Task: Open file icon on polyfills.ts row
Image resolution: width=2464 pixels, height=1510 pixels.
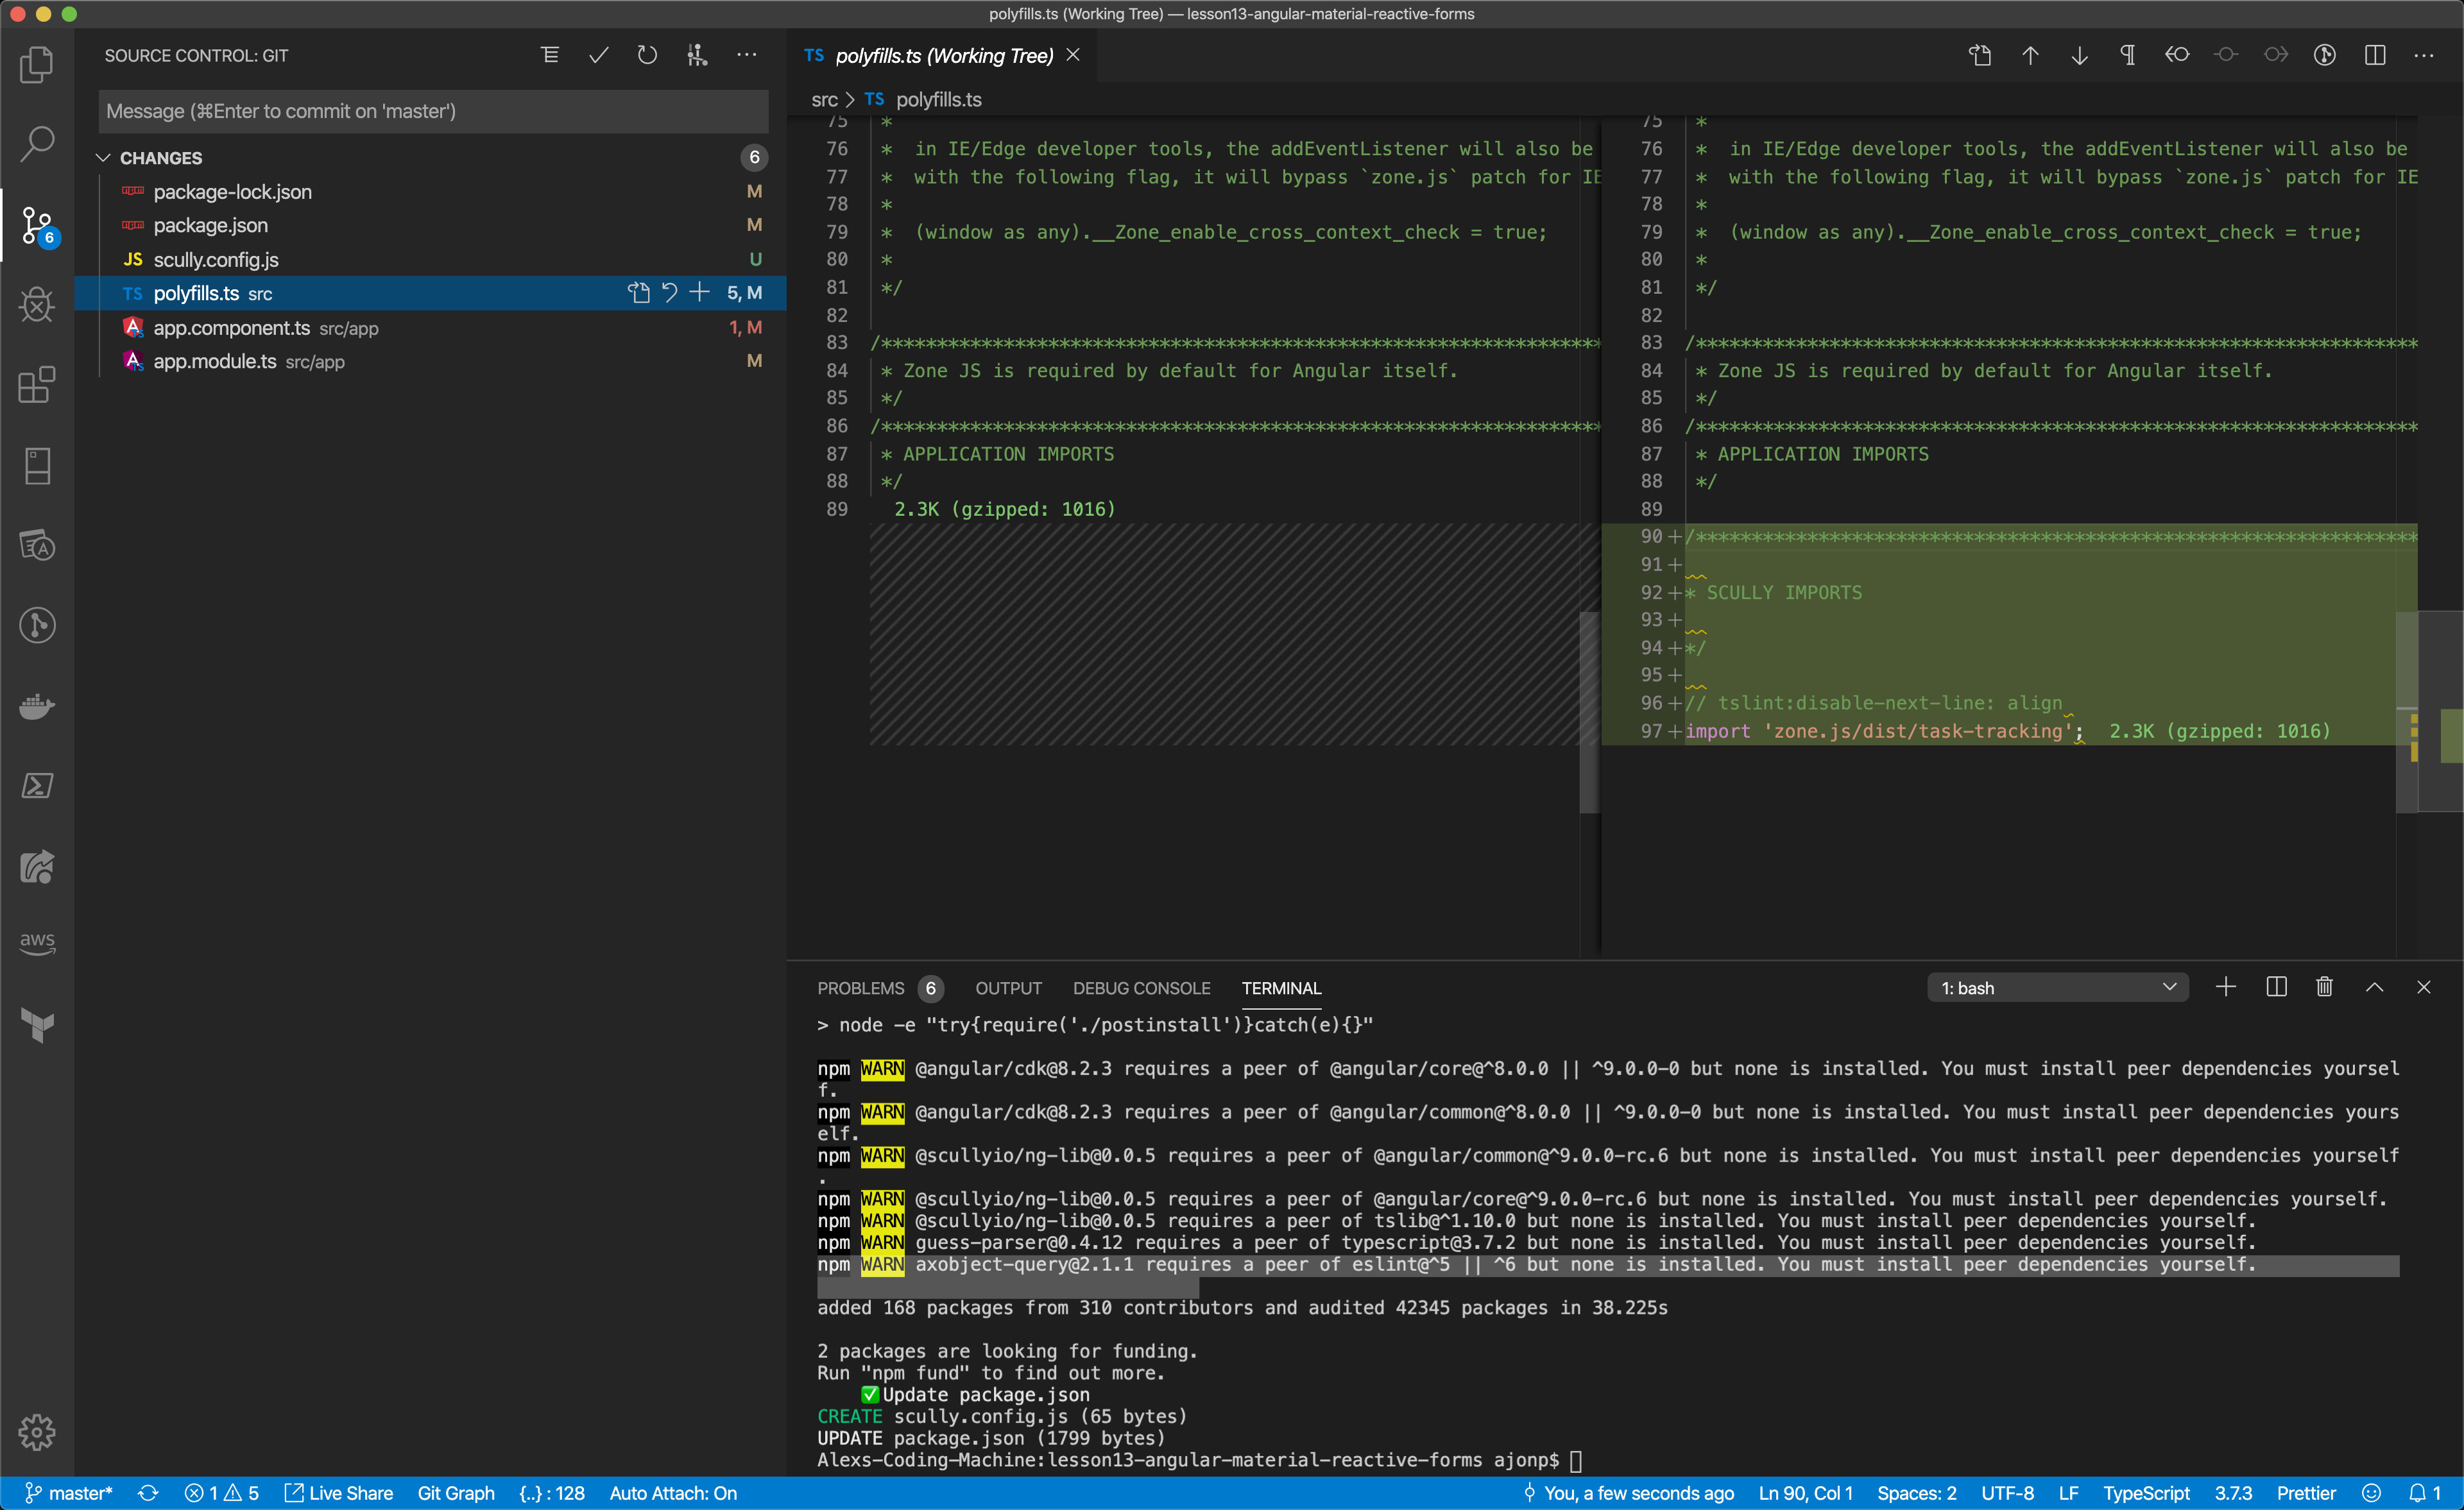Action: [x=639, y=293]
